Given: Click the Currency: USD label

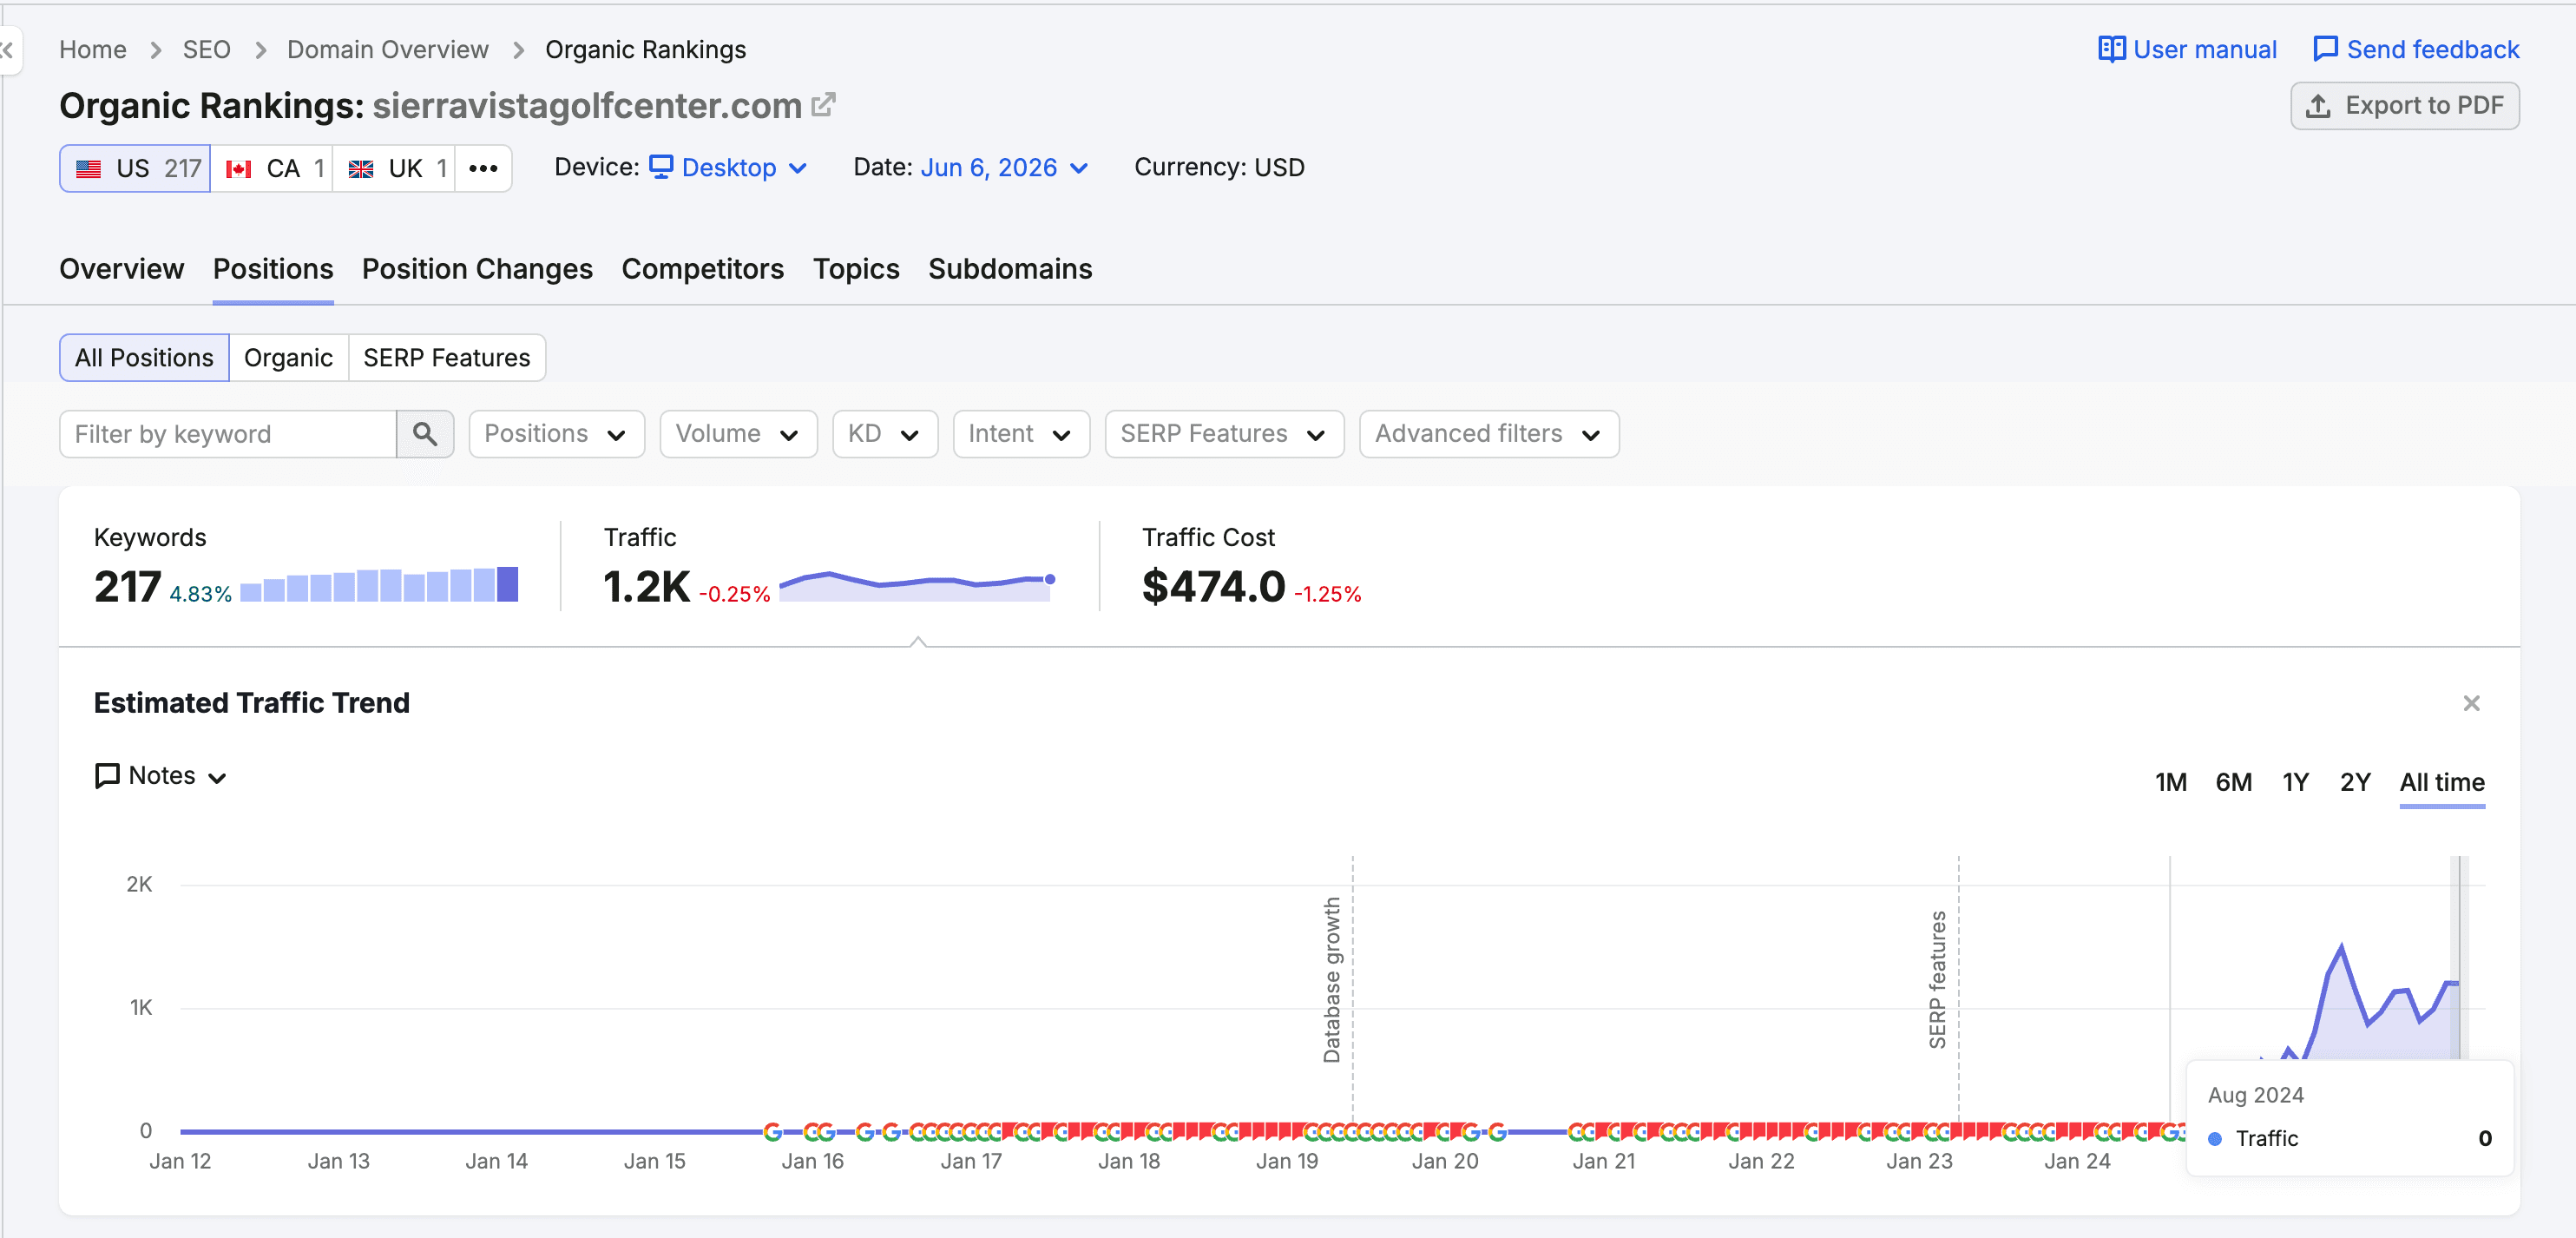Looking at the screenshot, I should pos(1219,168).
